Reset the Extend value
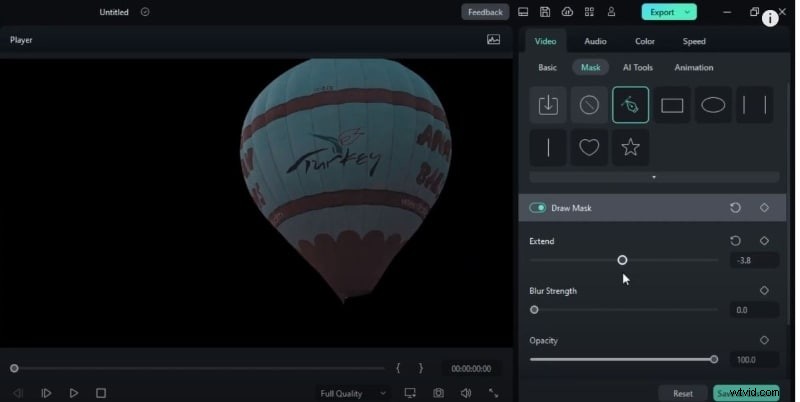 click(x=735, y=241)
